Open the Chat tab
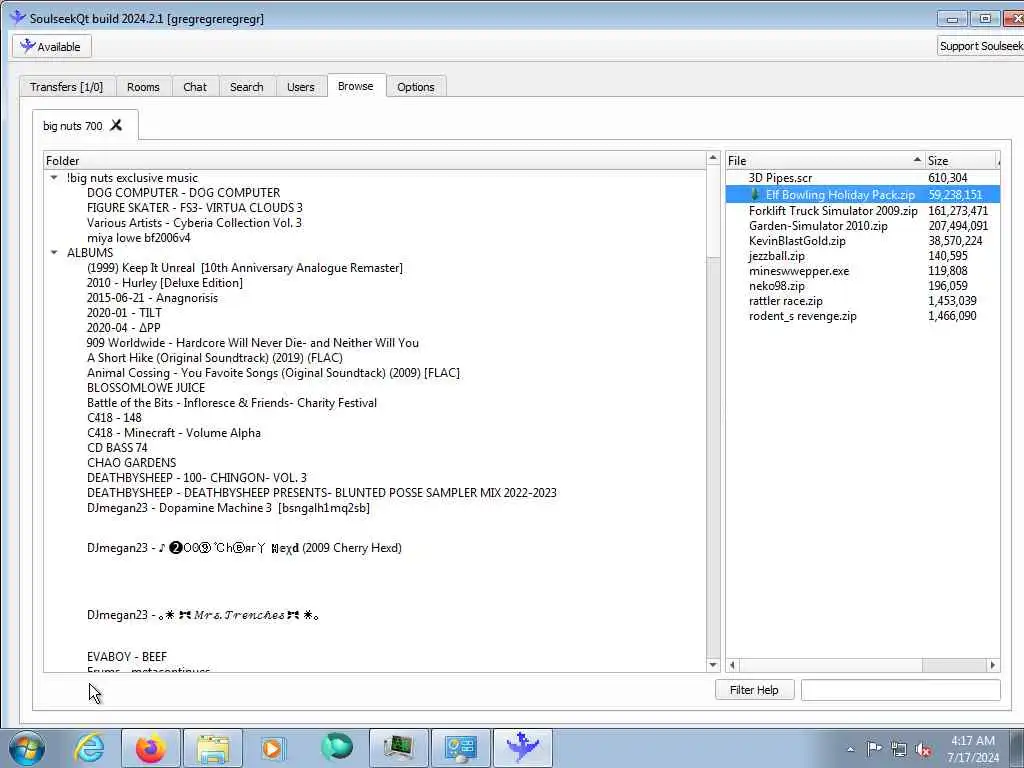The height and width of the screenshot is (768, 1024). click(195, 87)
